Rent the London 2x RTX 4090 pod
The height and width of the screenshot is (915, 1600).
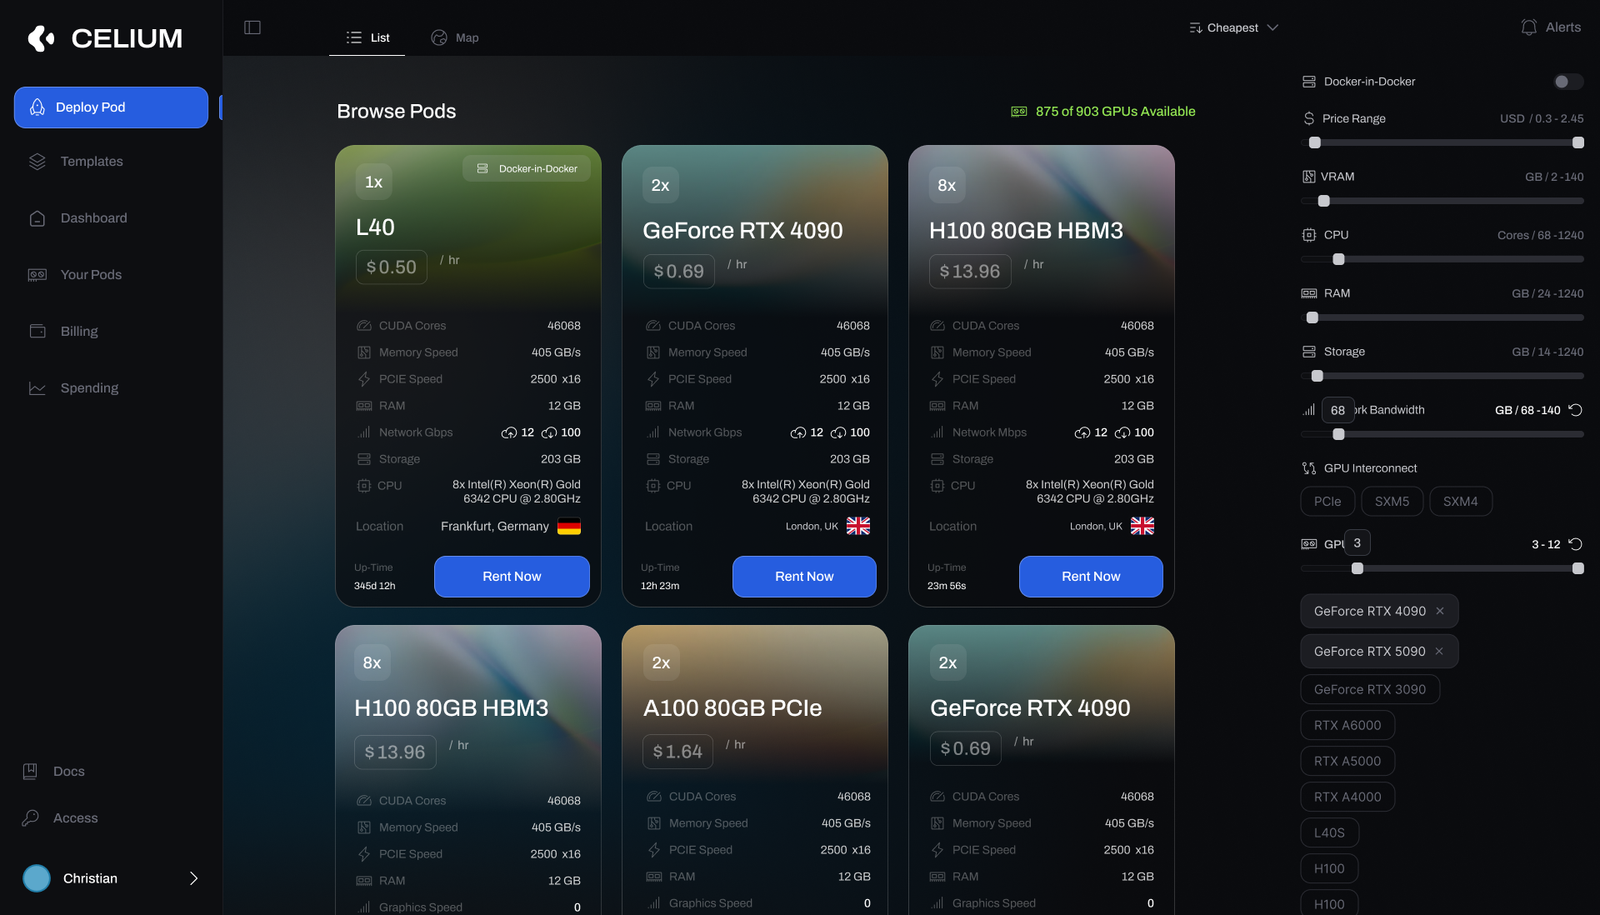[x=804, y=576]
